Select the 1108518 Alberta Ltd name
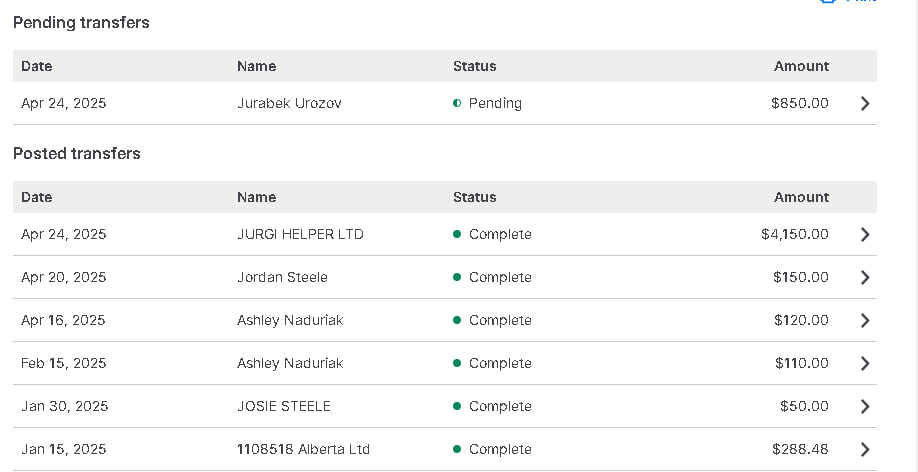The width and height of the screenshot is (918, 472). (x=303, y=449)
